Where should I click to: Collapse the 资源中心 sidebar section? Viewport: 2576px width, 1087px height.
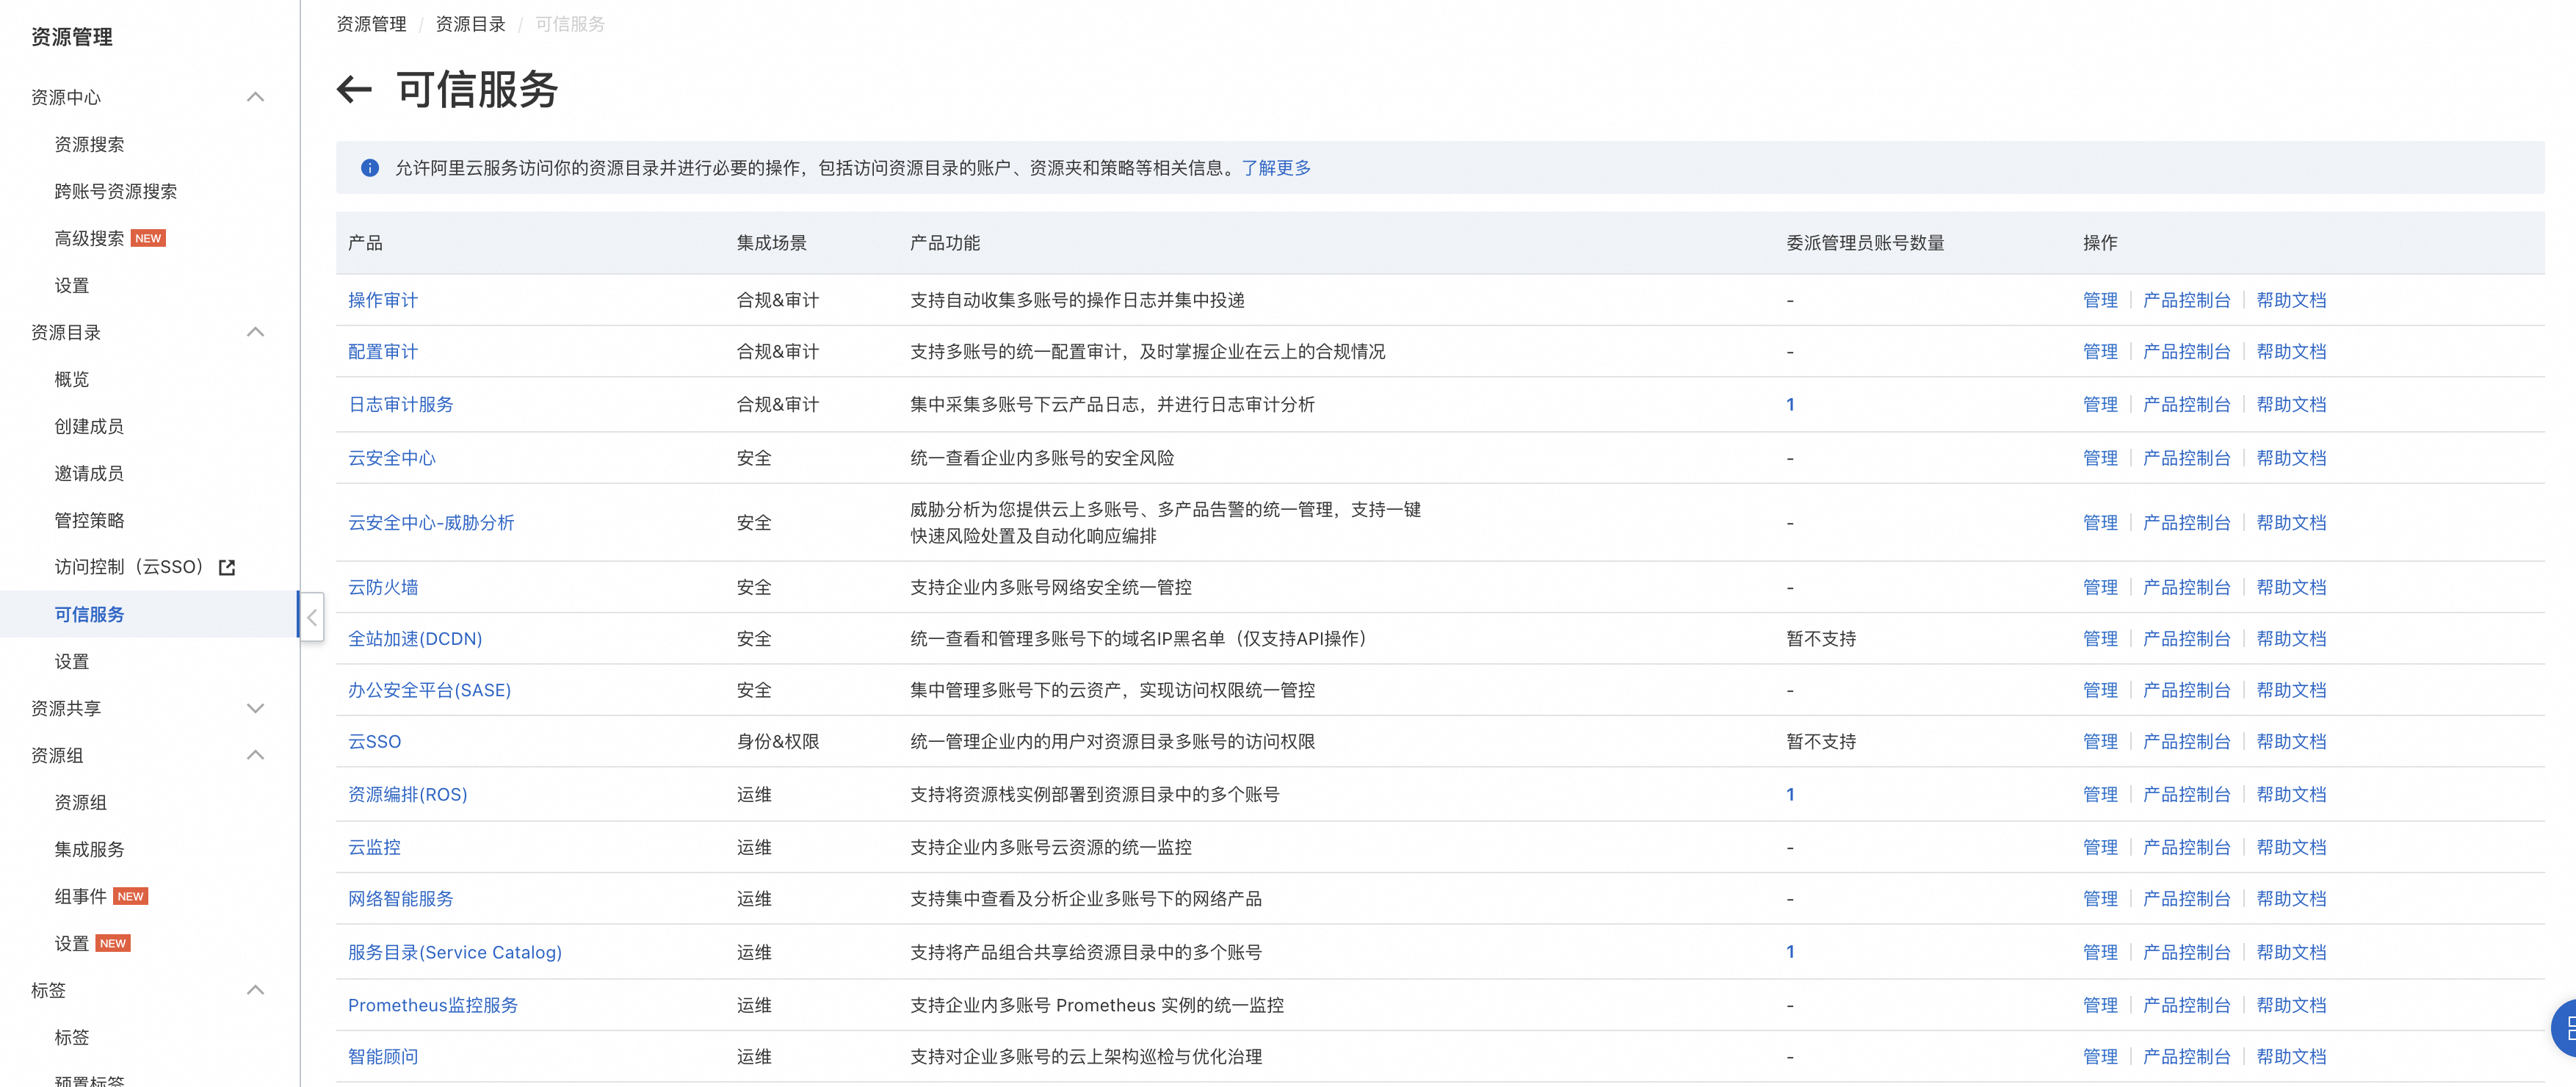tap(255, 97)
